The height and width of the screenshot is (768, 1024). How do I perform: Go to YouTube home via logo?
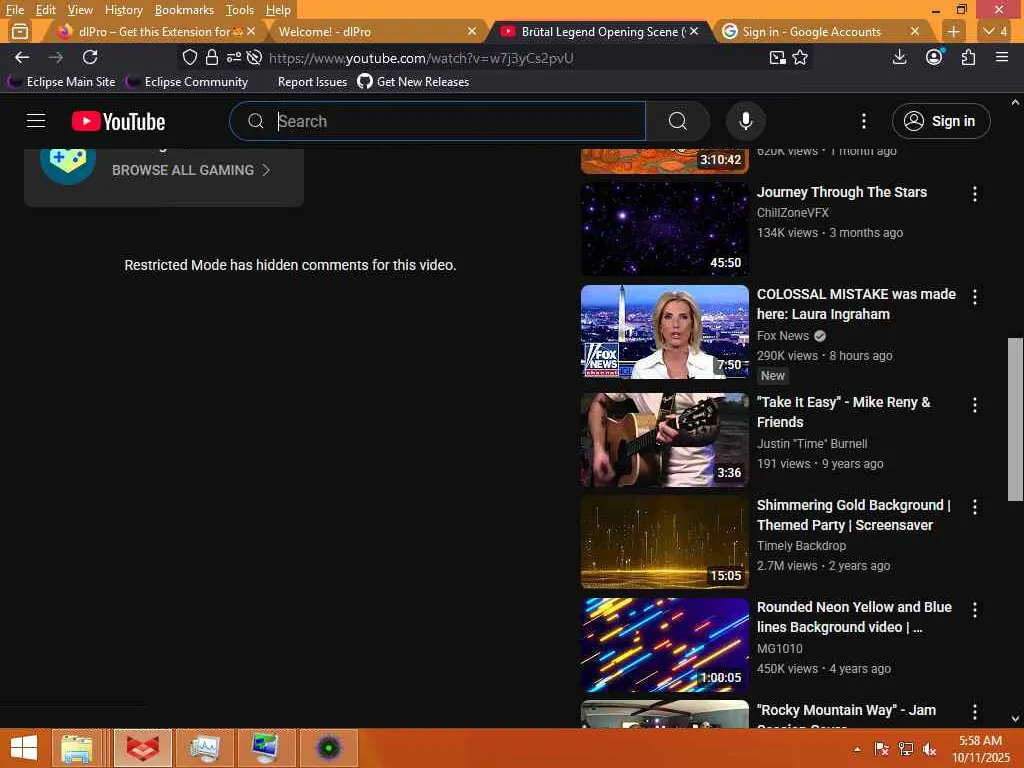point(118,121)
